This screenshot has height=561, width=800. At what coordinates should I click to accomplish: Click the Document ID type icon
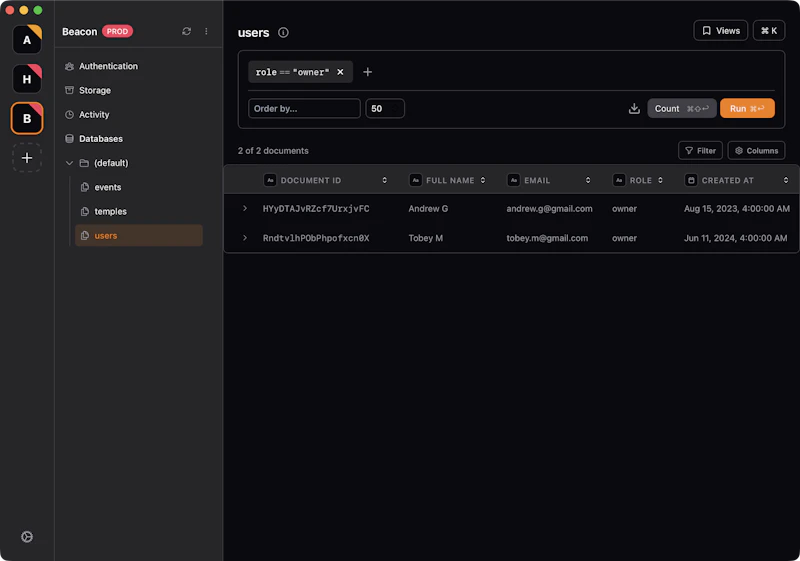[x=270, y=180]
